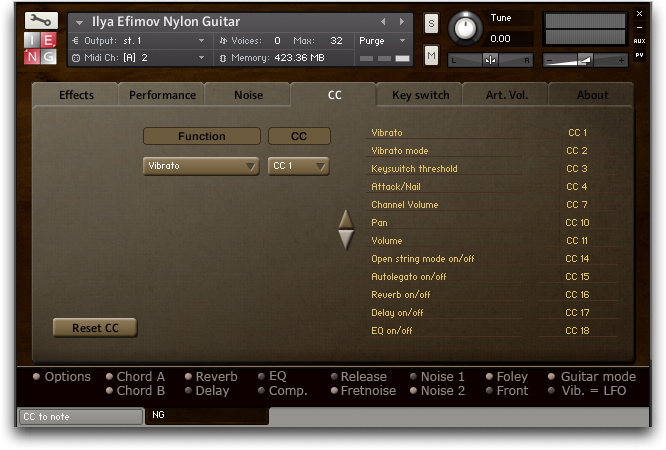Image resolution: width=666 pixels, height=450 pixels.
Task: Toggle the Options indicator
Action: (x=37, y=376)
